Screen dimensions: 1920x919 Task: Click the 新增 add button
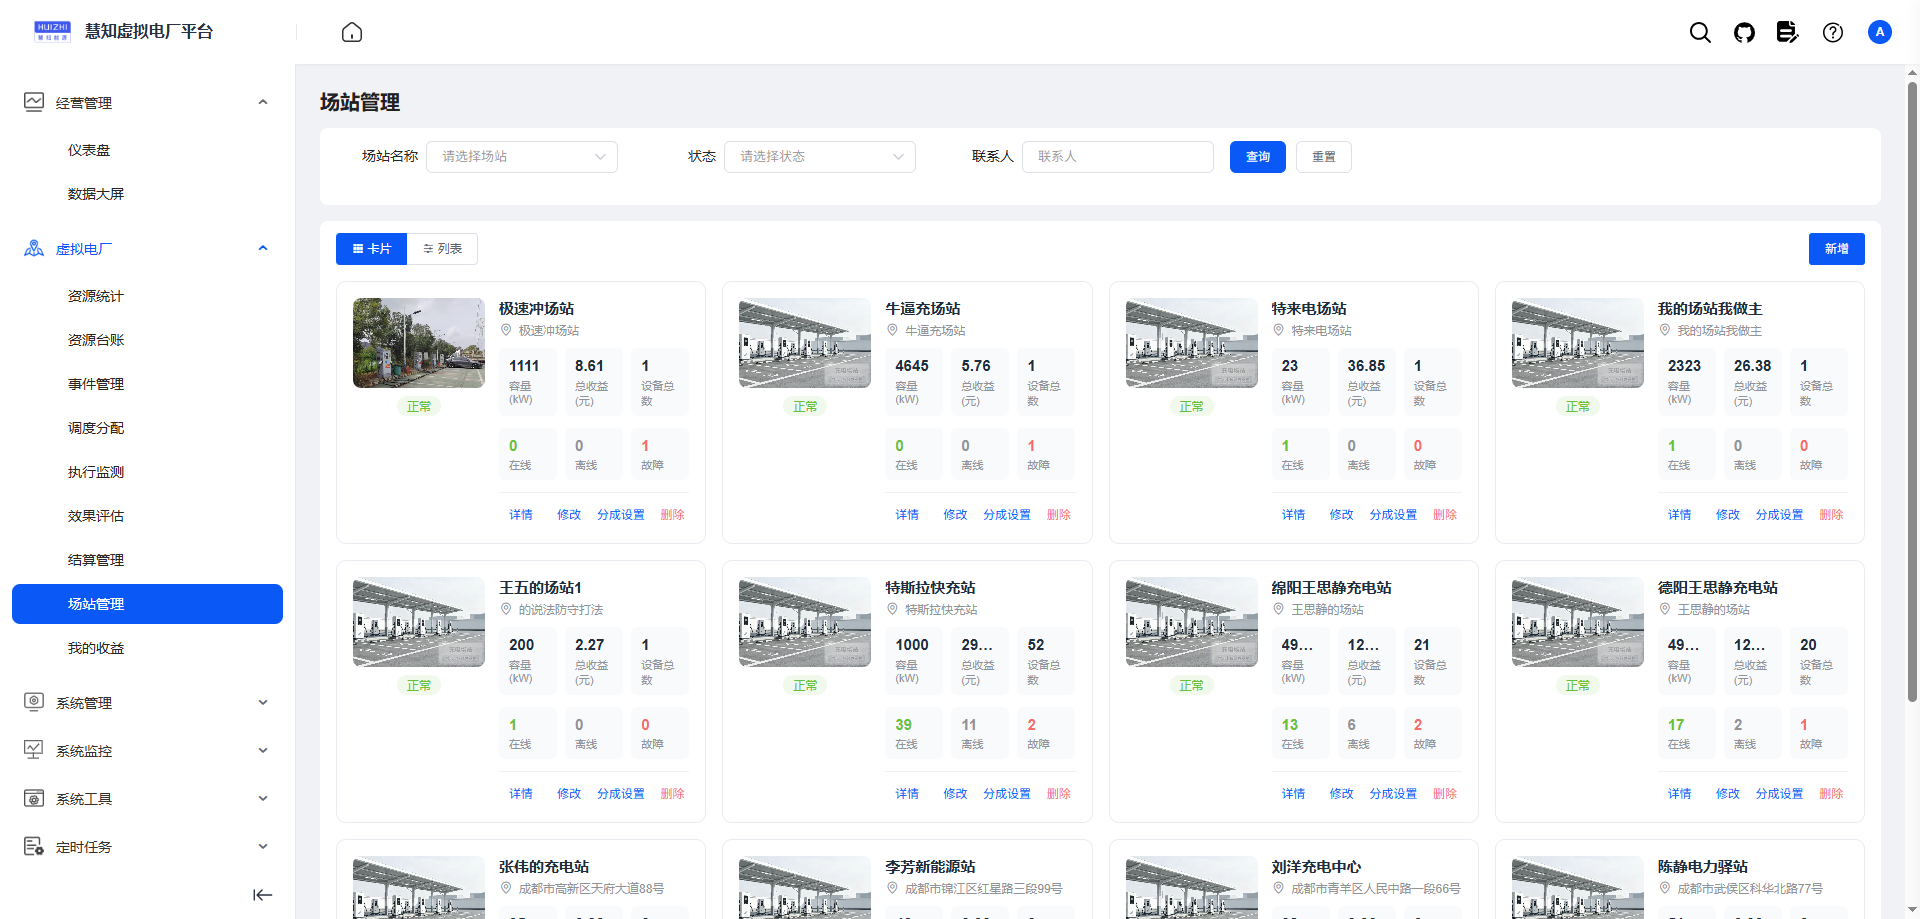click(x=1837, y=249)
